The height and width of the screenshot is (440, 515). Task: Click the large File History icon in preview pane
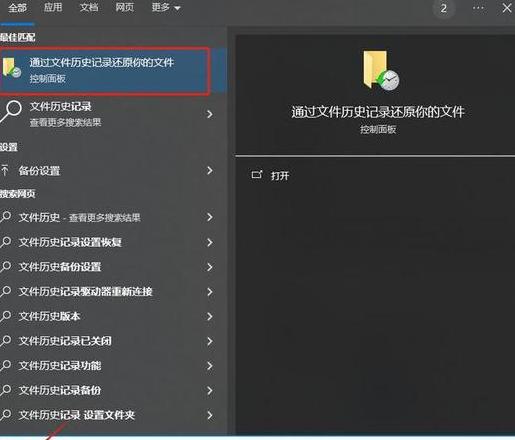coord(381,70)
